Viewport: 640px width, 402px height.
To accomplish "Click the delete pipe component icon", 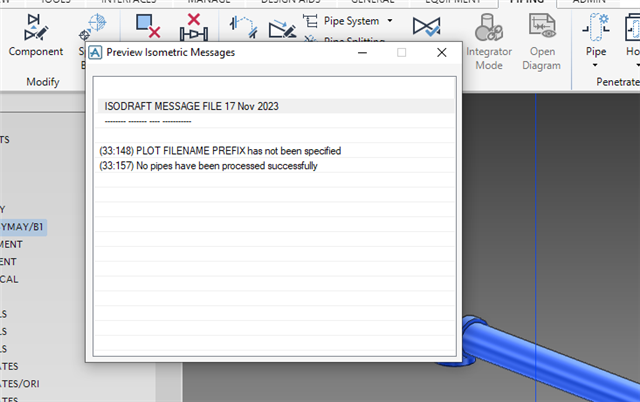I will (194, 27).
